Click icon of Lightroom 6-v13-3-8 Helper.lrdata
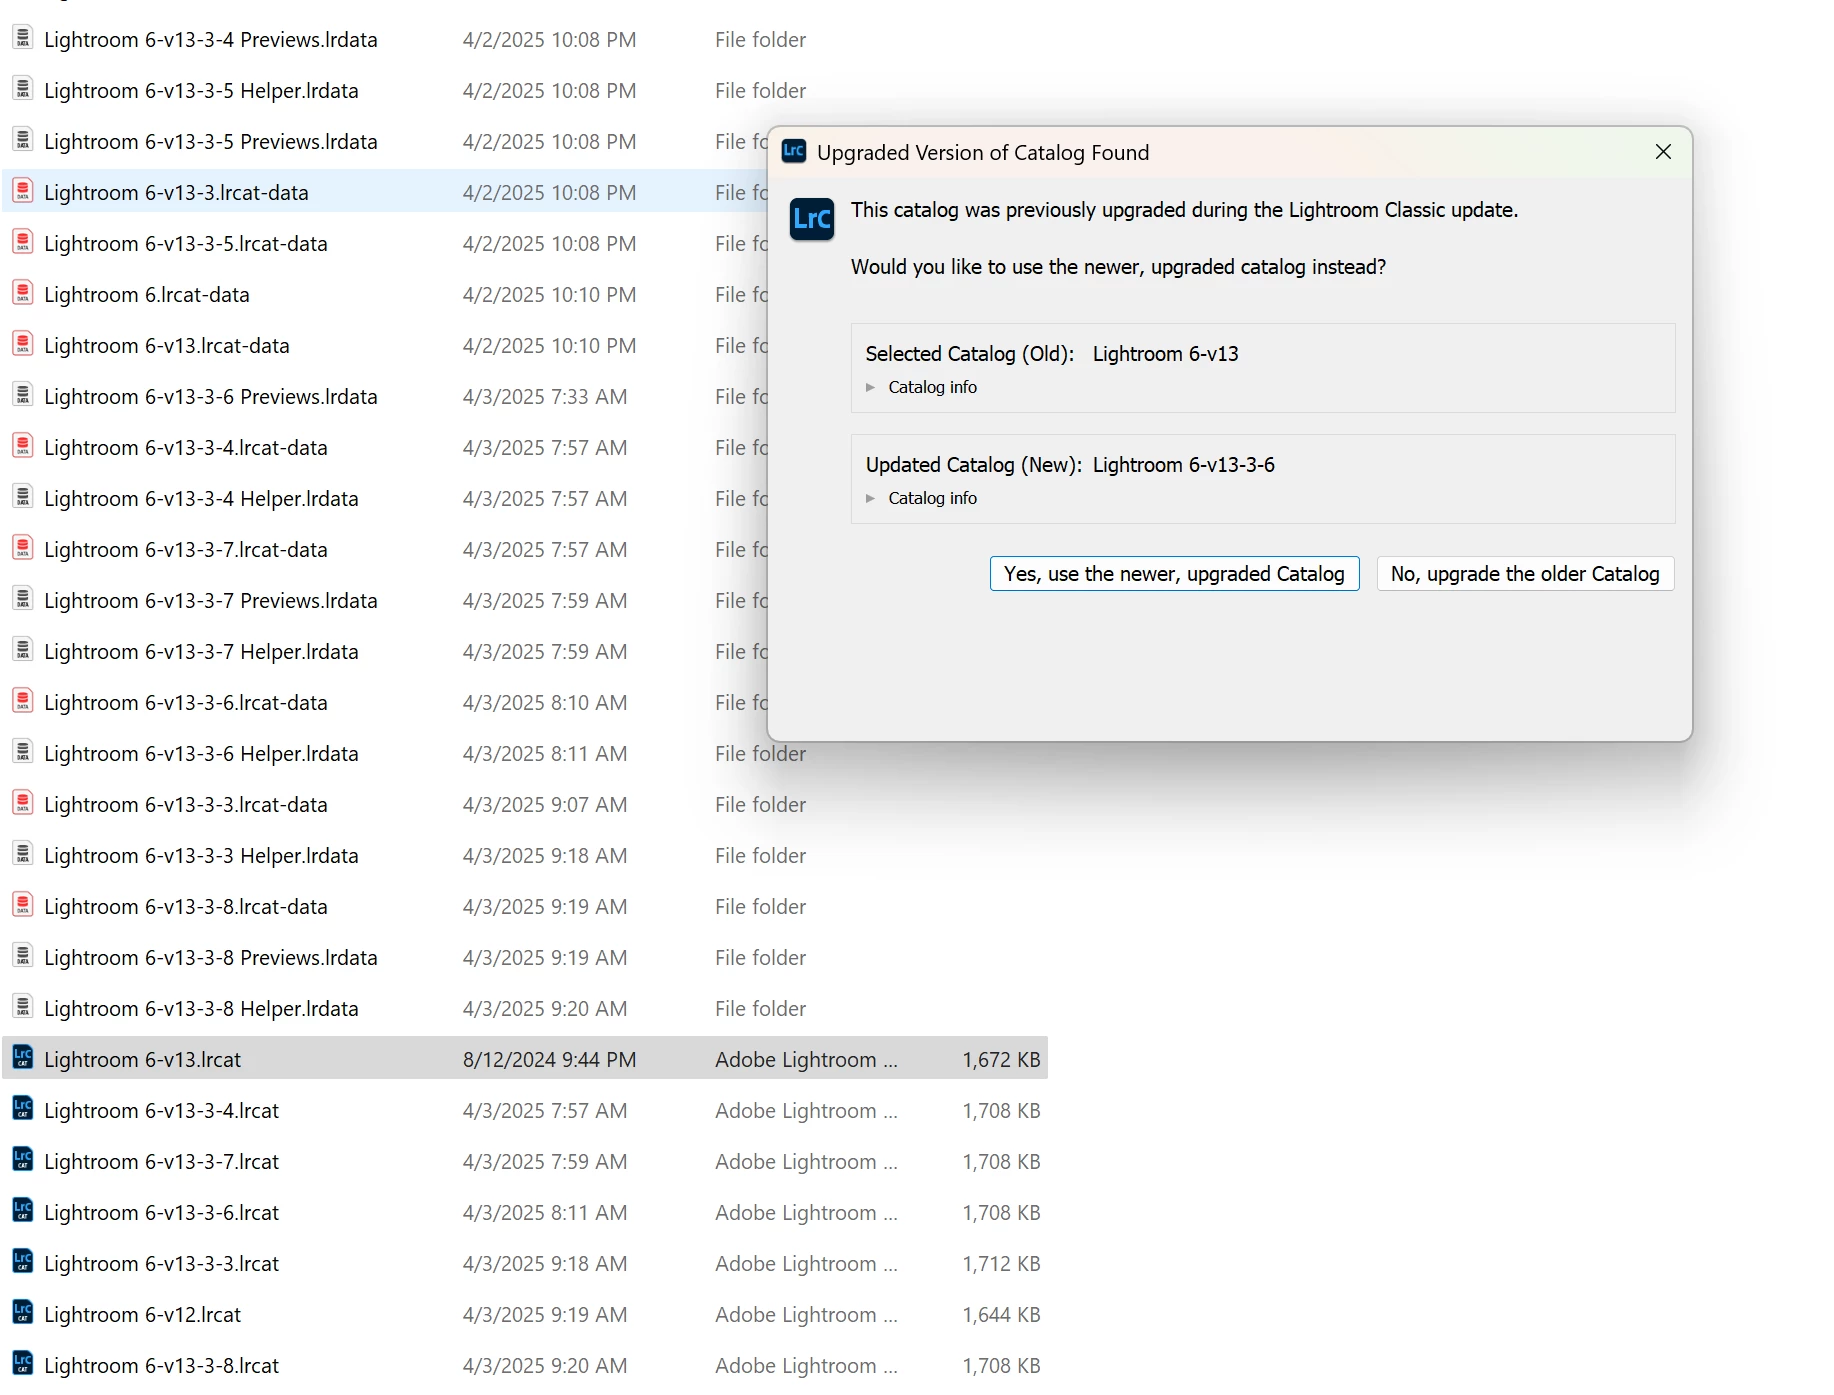Screen dimensions: 1834x1395 click(x=23, y=1007)
